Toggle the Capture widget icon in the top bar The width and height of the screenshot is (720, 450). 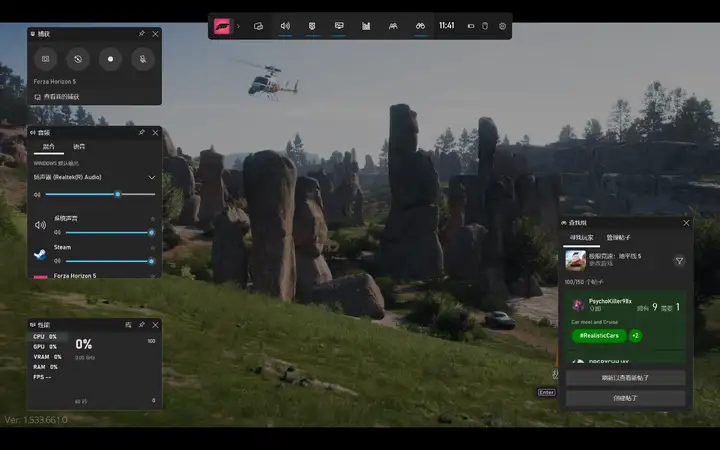coord(312,26)
